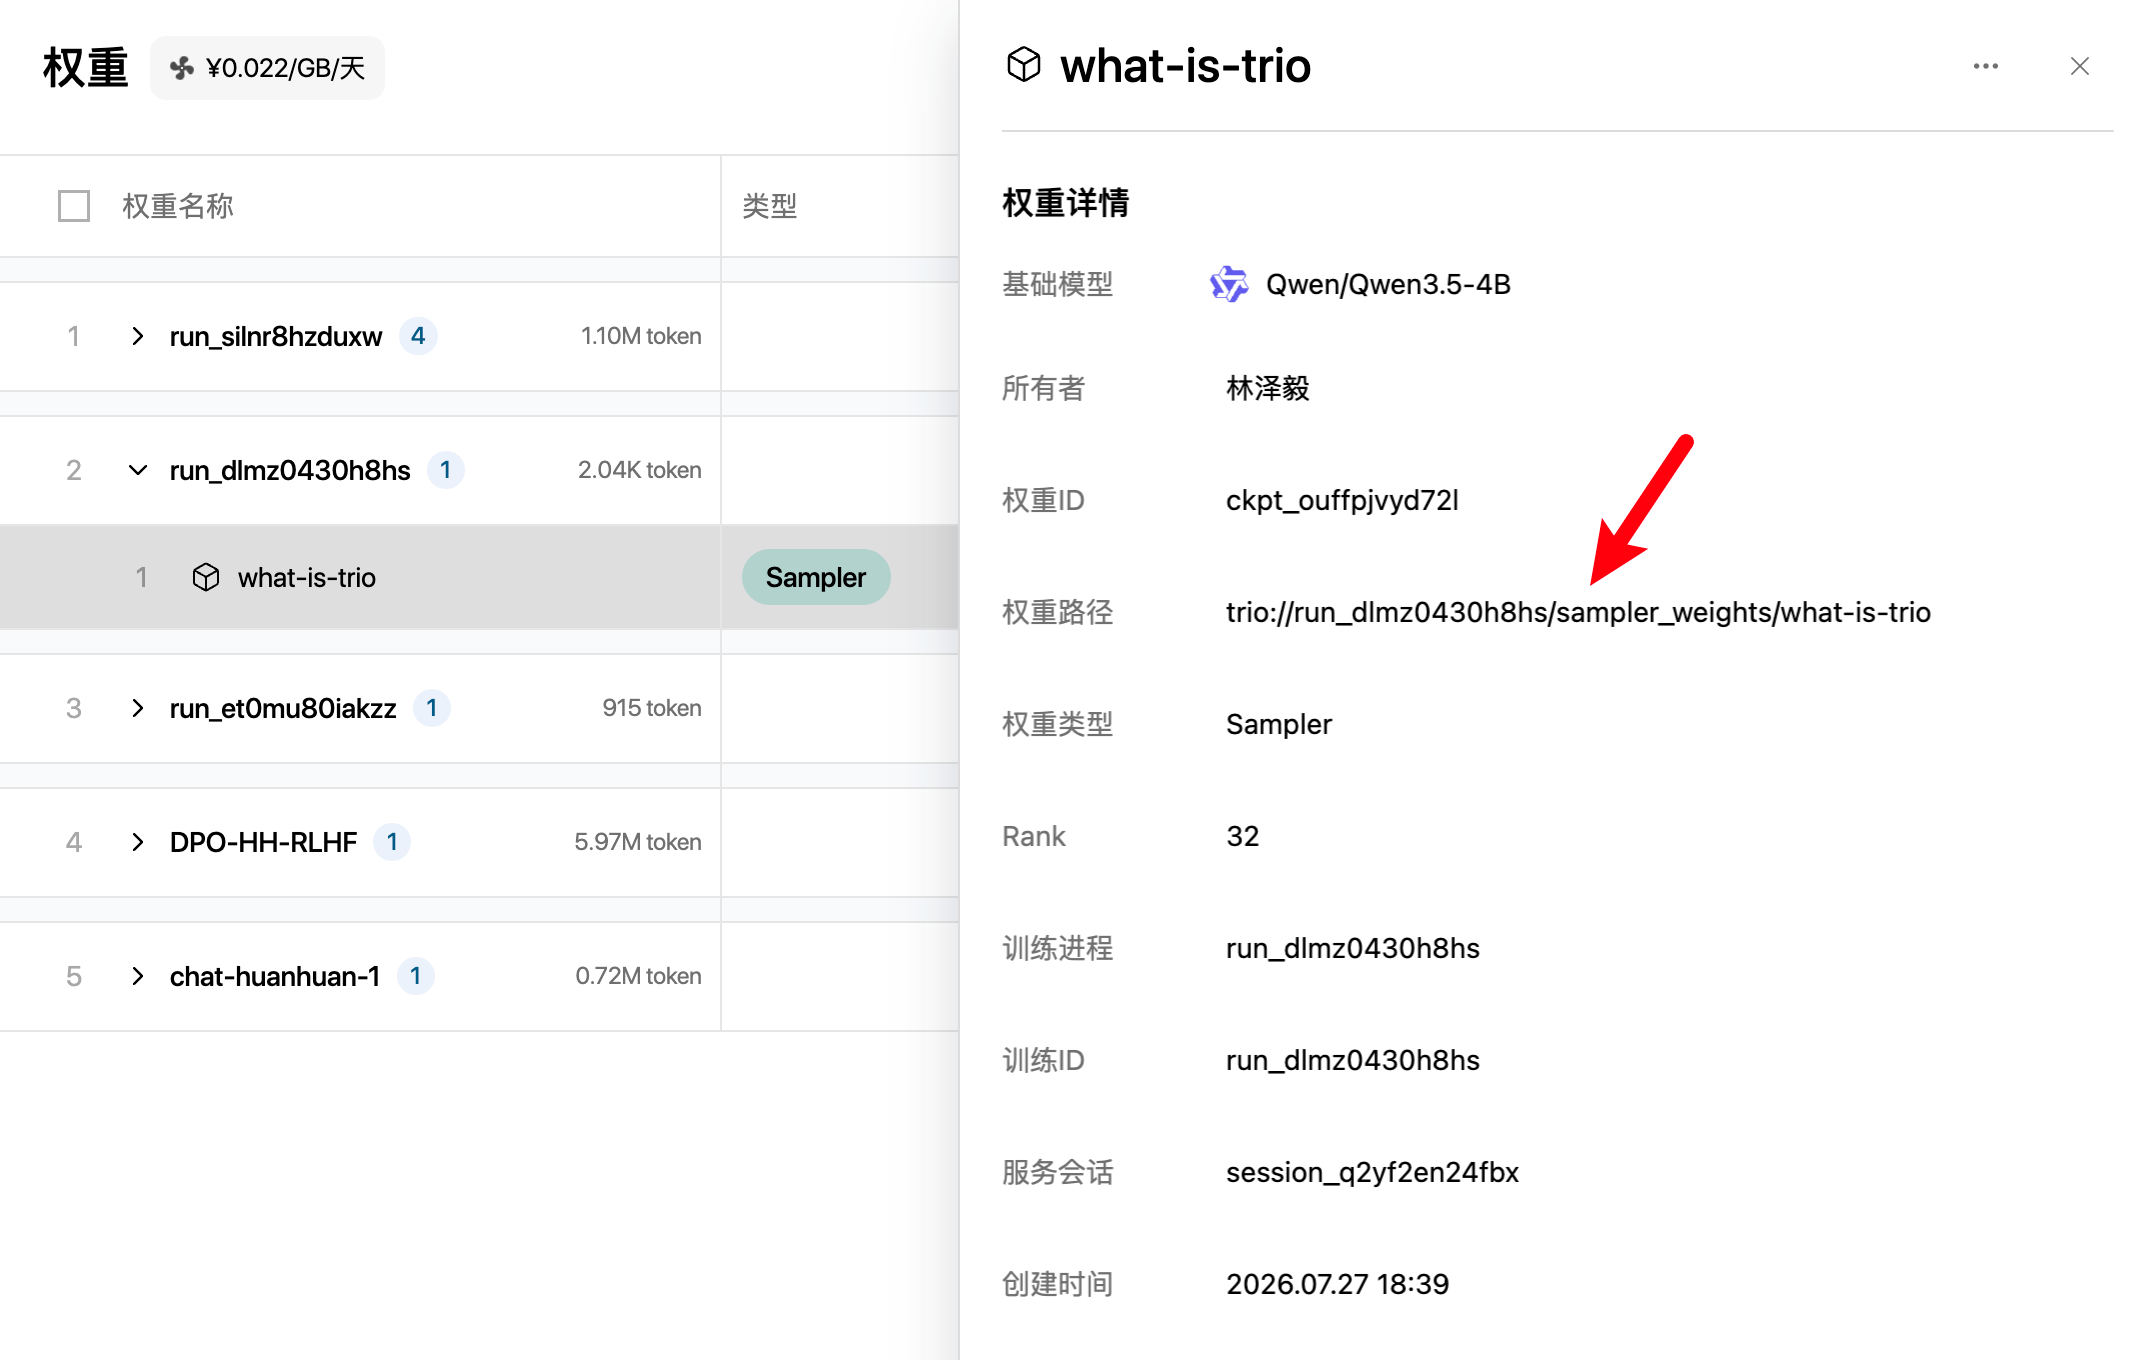Viewport: 2148px width, 1360px height.
Task: Select the what-is-trio weight row
Action: pyautogui.click(x=480, y=577)
